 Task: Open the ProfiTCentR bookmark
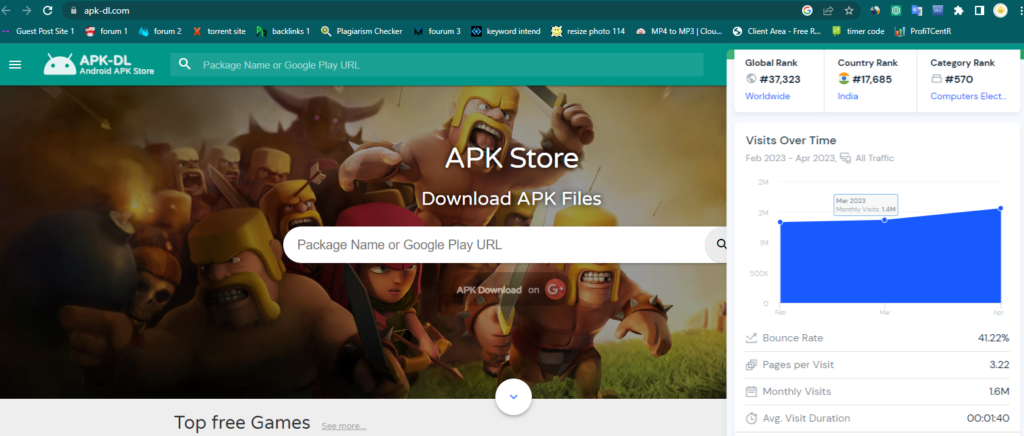click(x=923, y=31)
